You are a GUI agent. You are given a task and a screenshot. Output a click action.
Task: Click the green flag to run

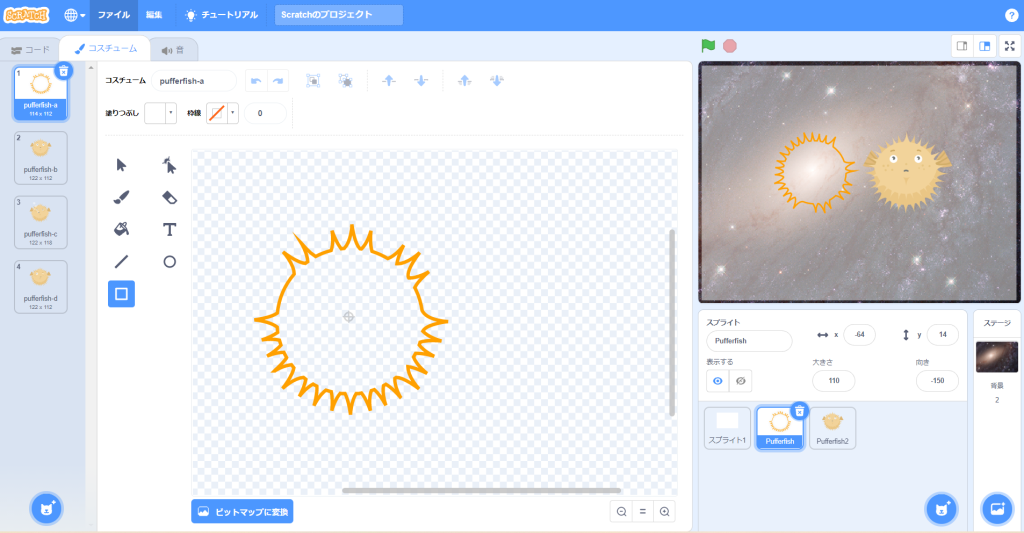708,45
